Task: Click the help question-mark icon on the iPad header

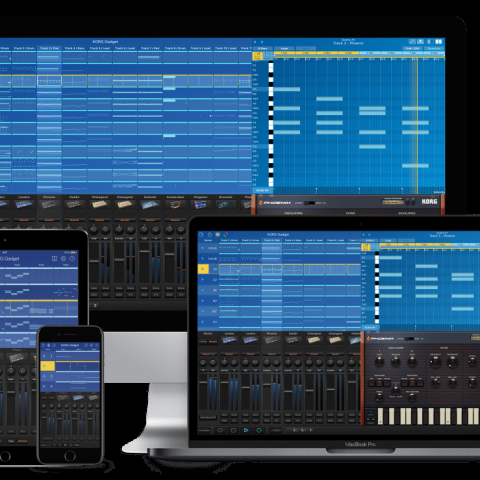Action: (72, 259)
